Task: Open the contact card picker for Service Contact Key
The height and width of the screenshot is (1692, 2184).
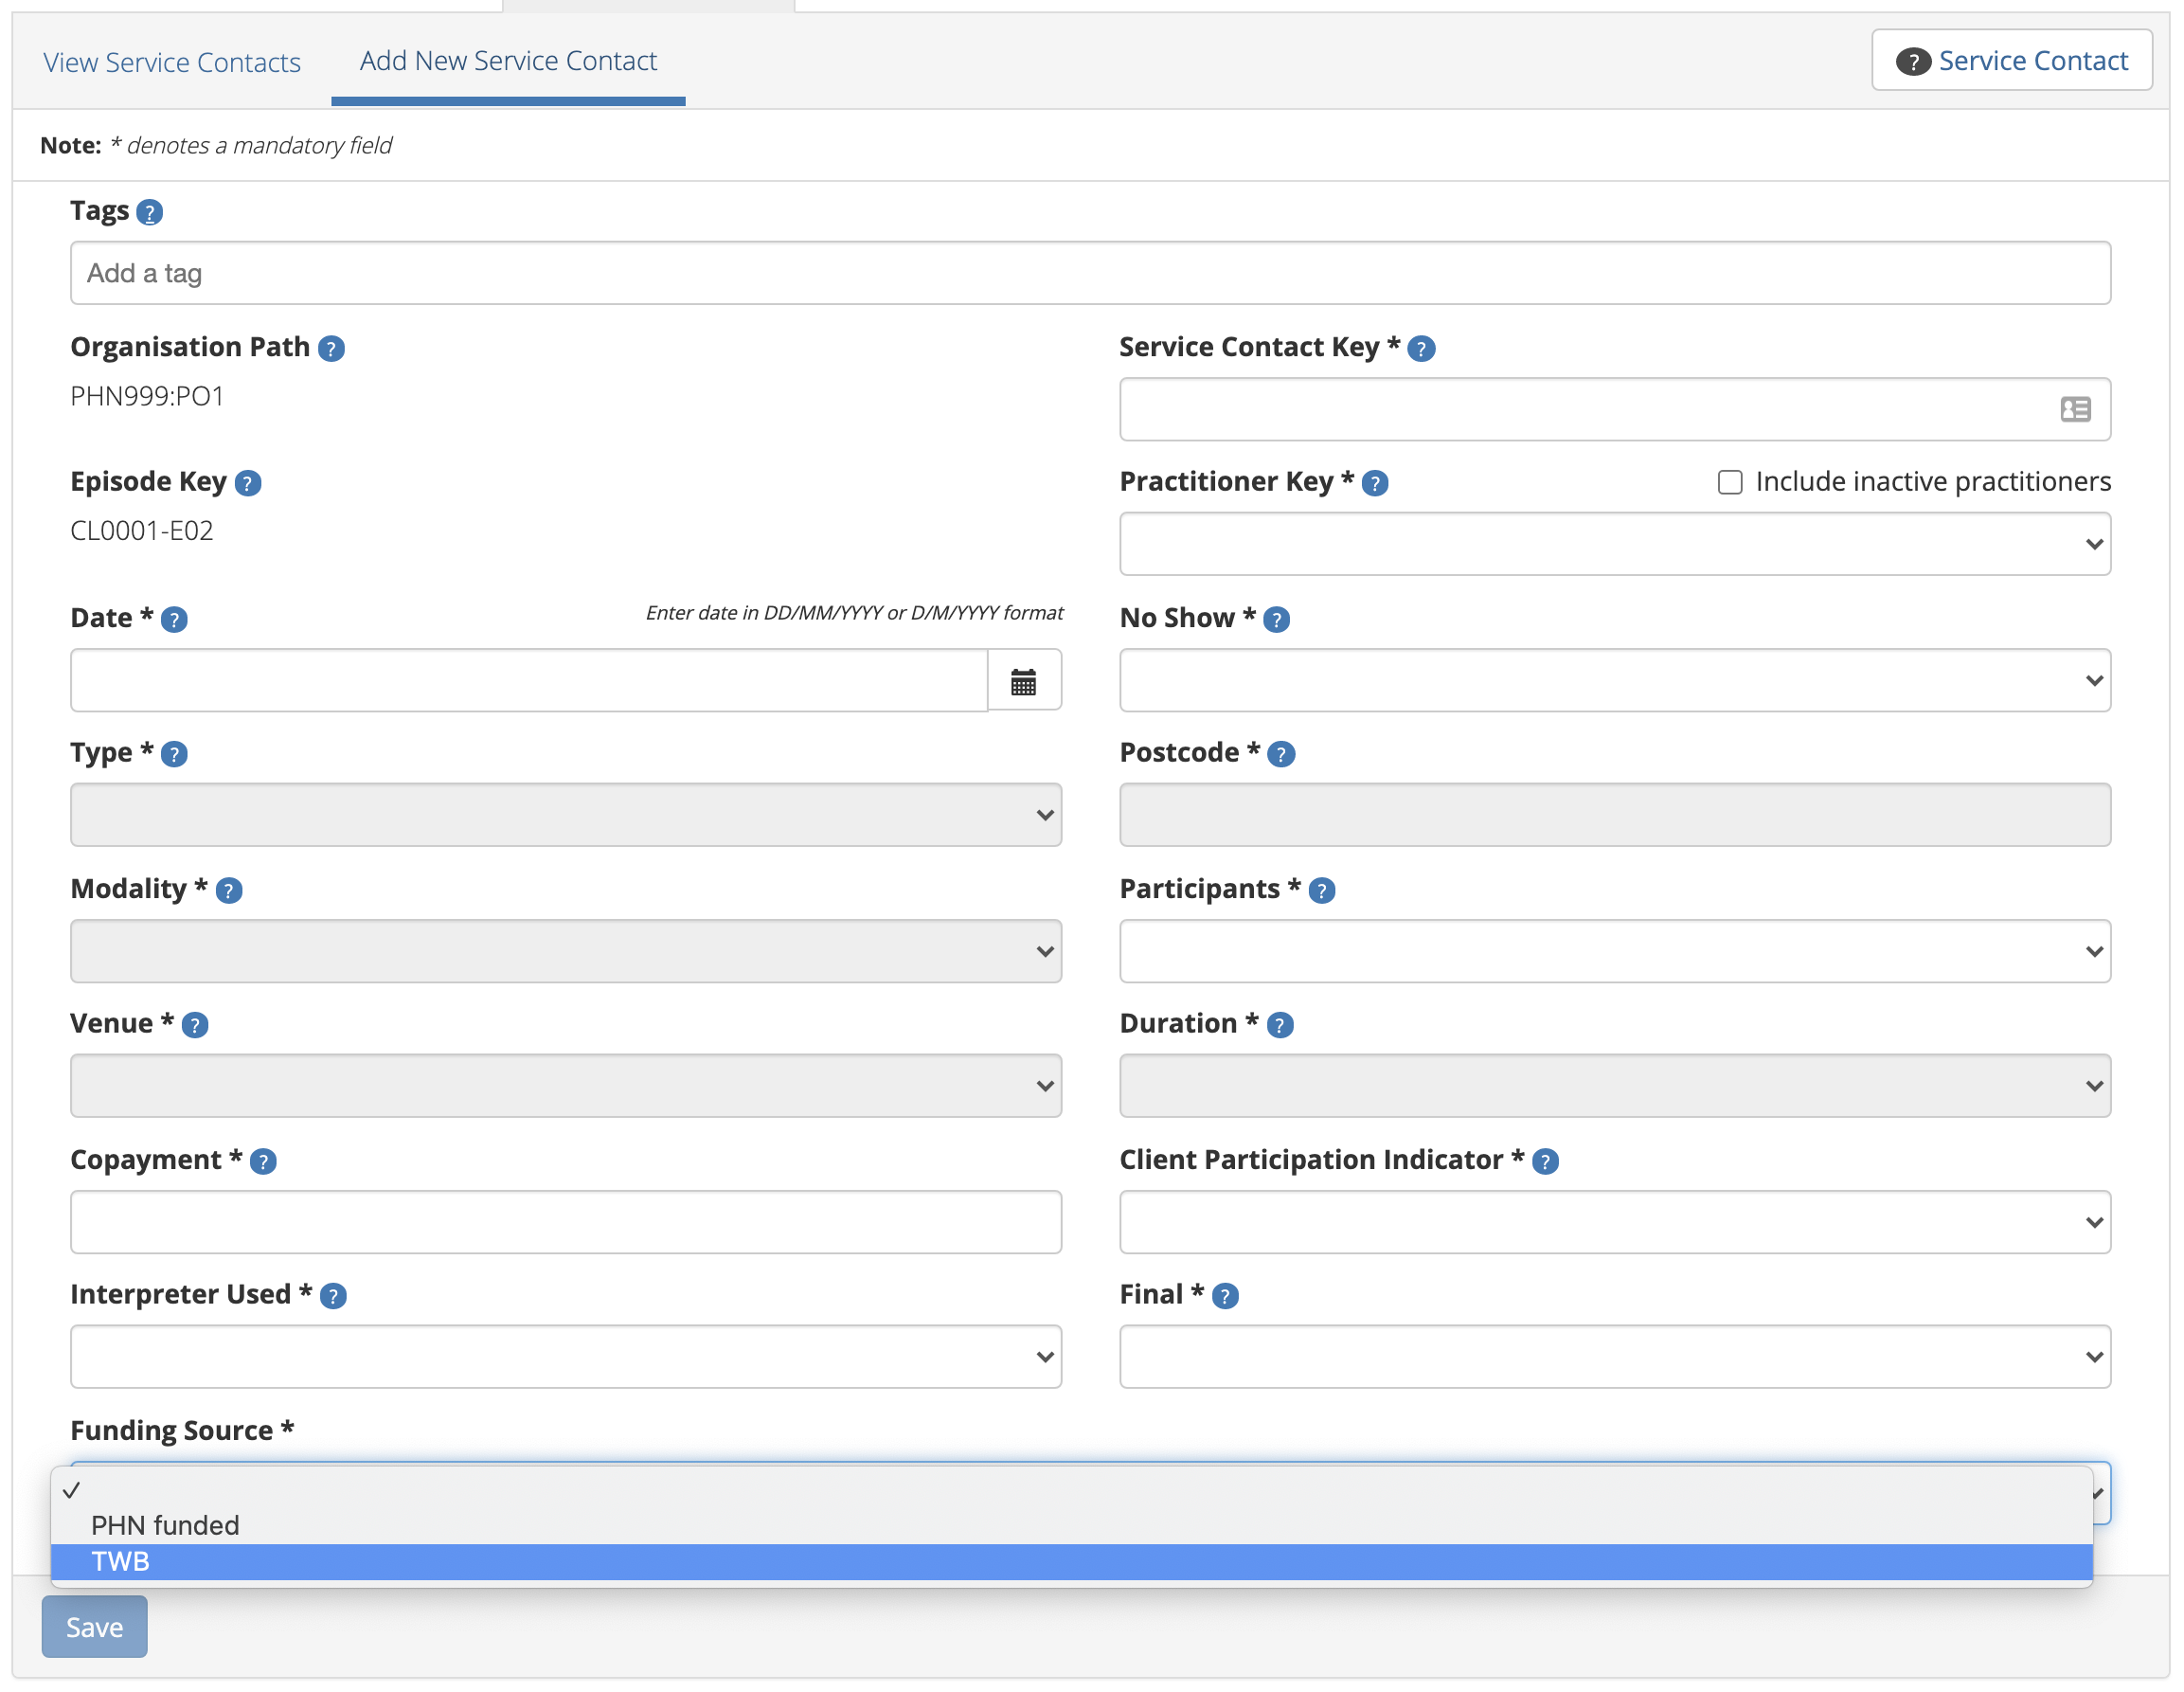Action: coord(2075,409)
